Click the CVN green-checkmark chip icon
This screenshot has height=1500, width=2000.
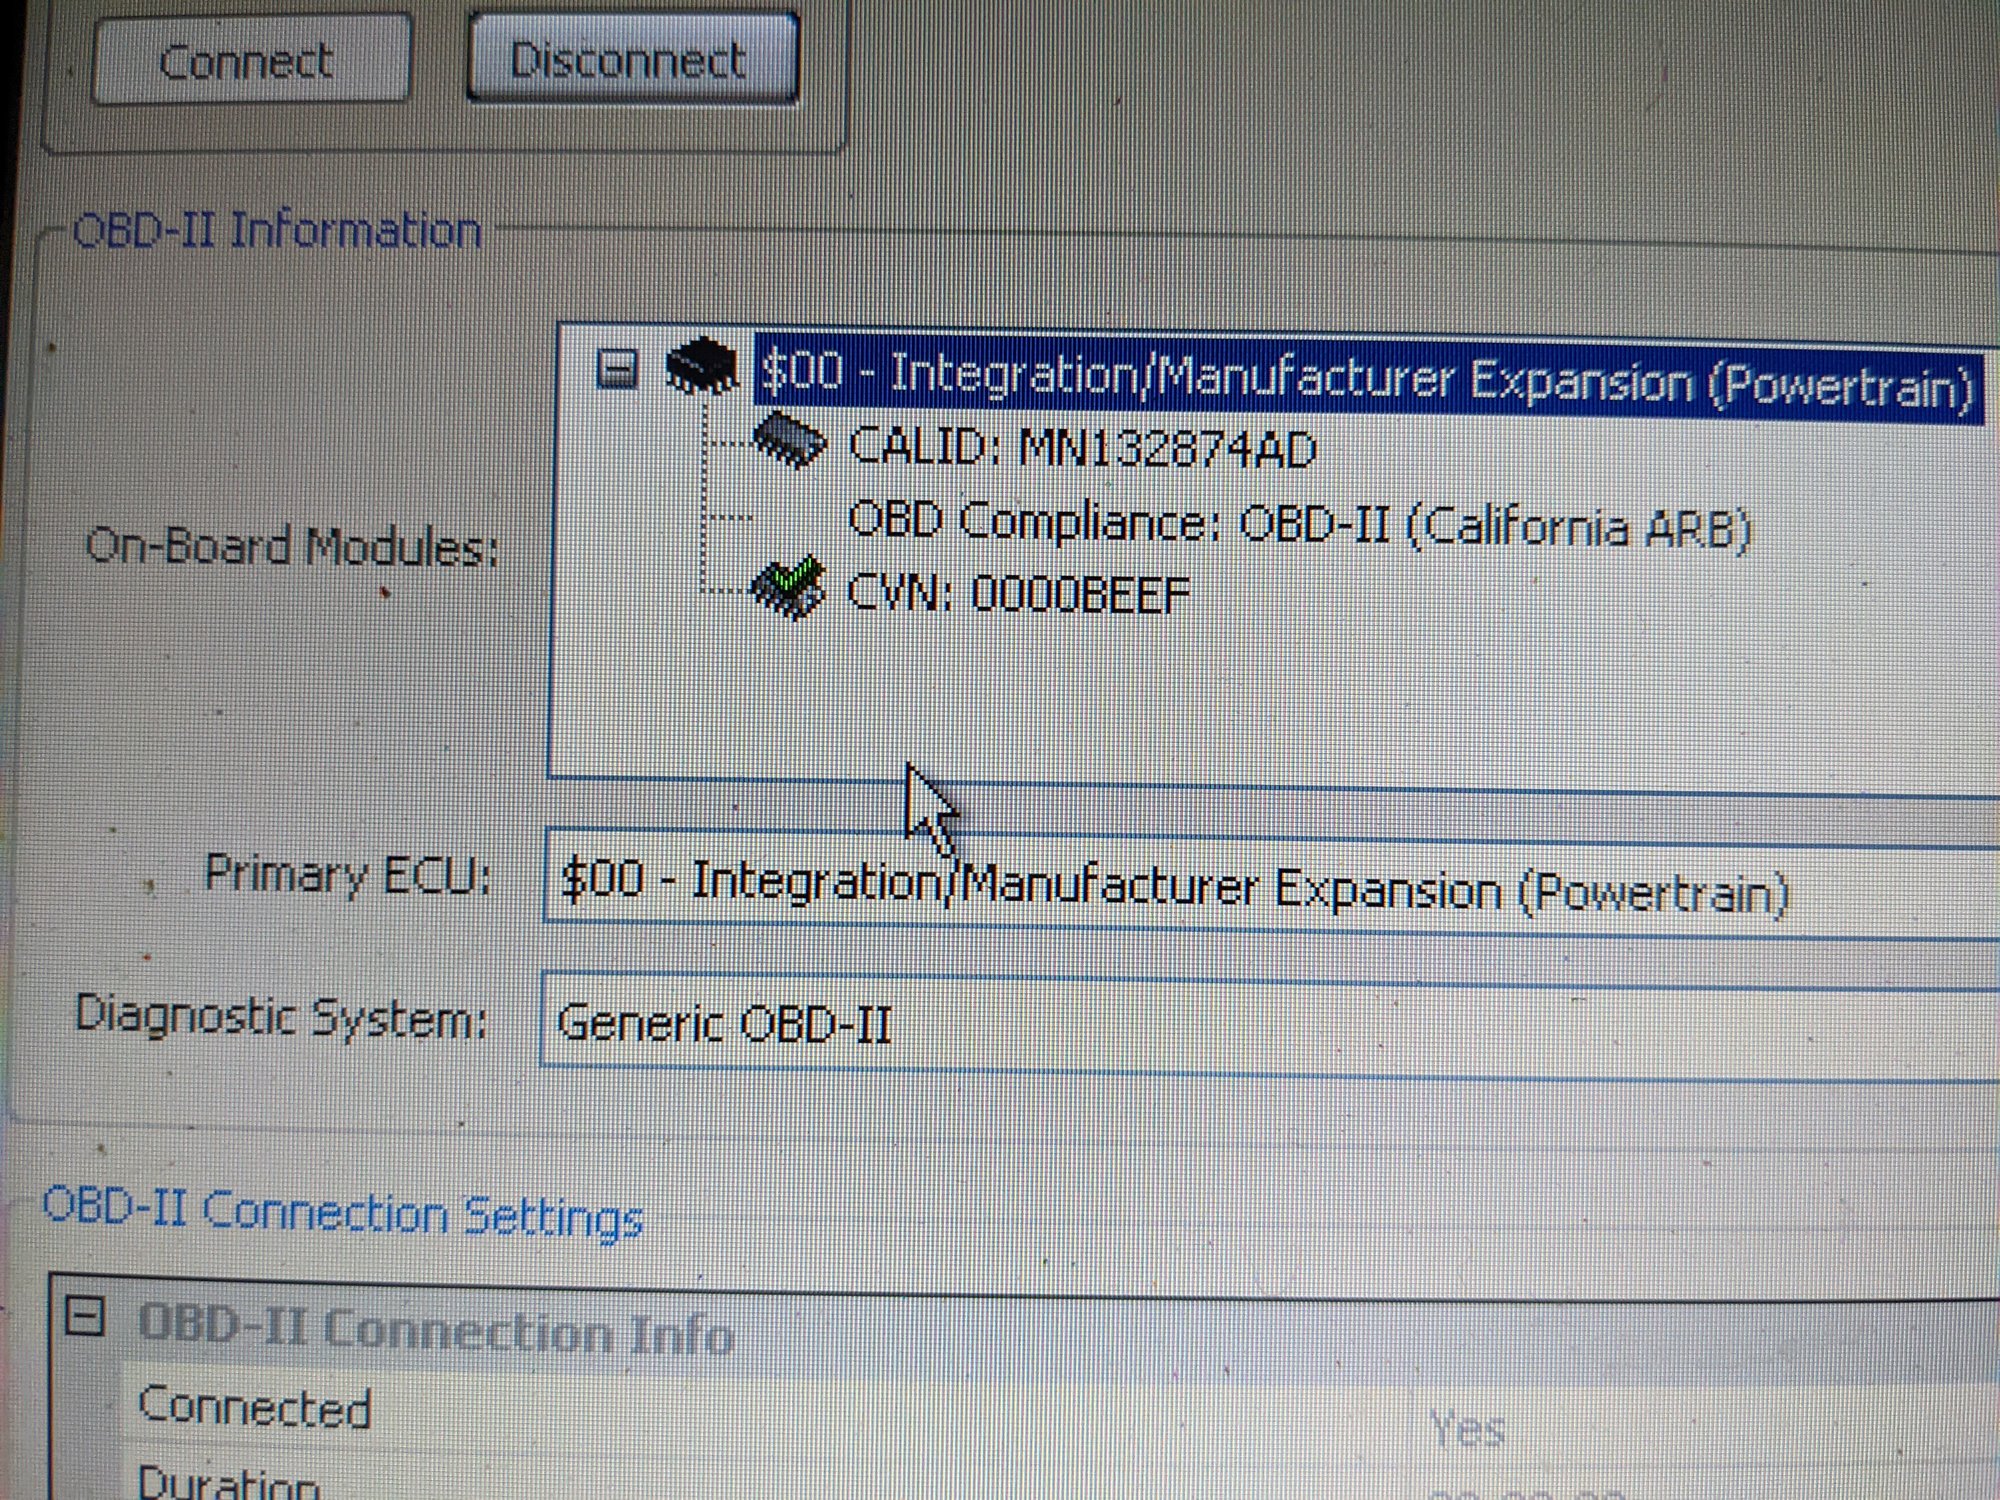788,588
